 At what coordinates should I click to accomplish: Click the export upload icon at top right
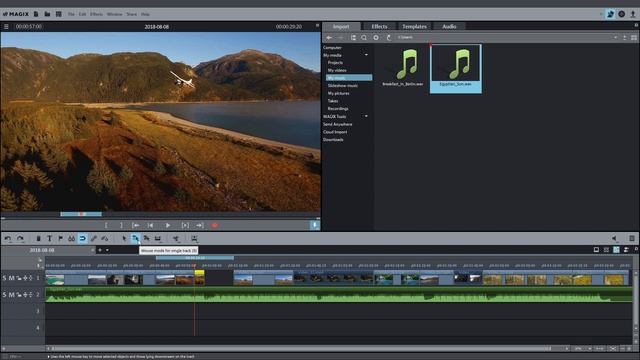coord(633,14)
